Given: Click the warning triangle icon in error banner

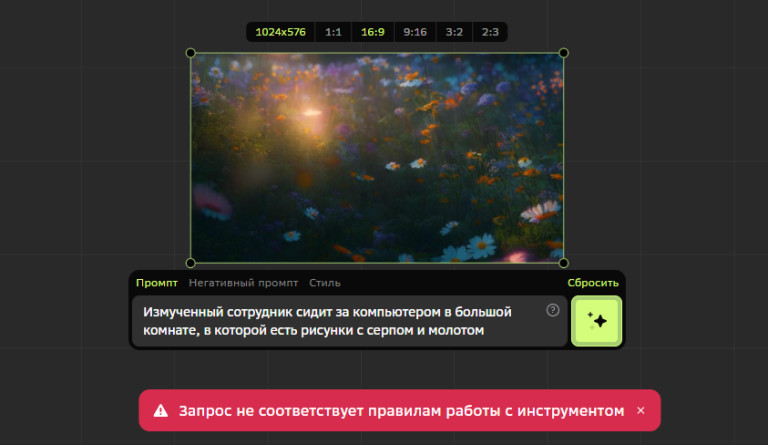Looking at the screenshot, I should tap(160, 411).
